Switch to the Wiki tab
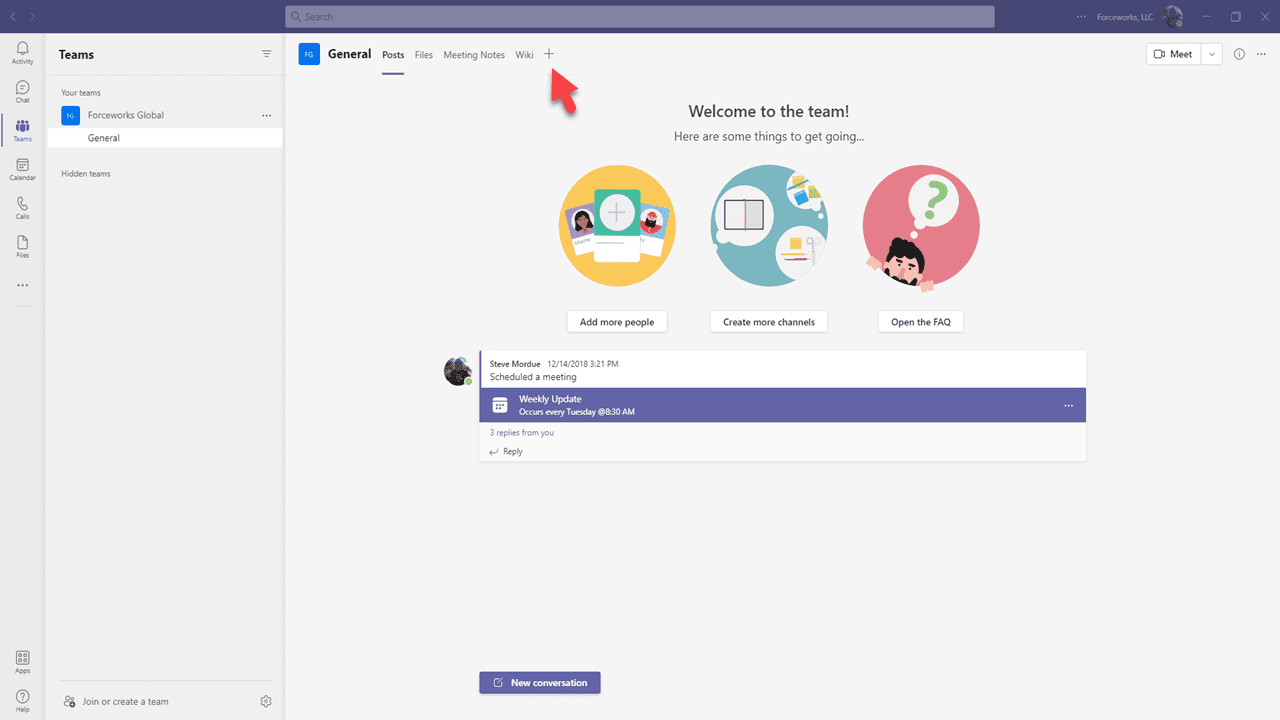 tap(524, 55)
